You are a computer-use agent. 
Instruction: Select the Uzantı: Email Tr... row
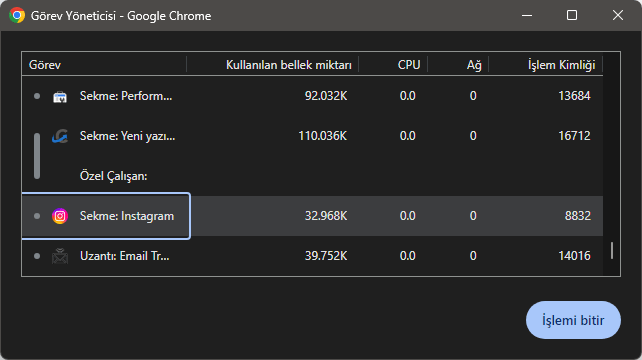[x=312, y=256]
